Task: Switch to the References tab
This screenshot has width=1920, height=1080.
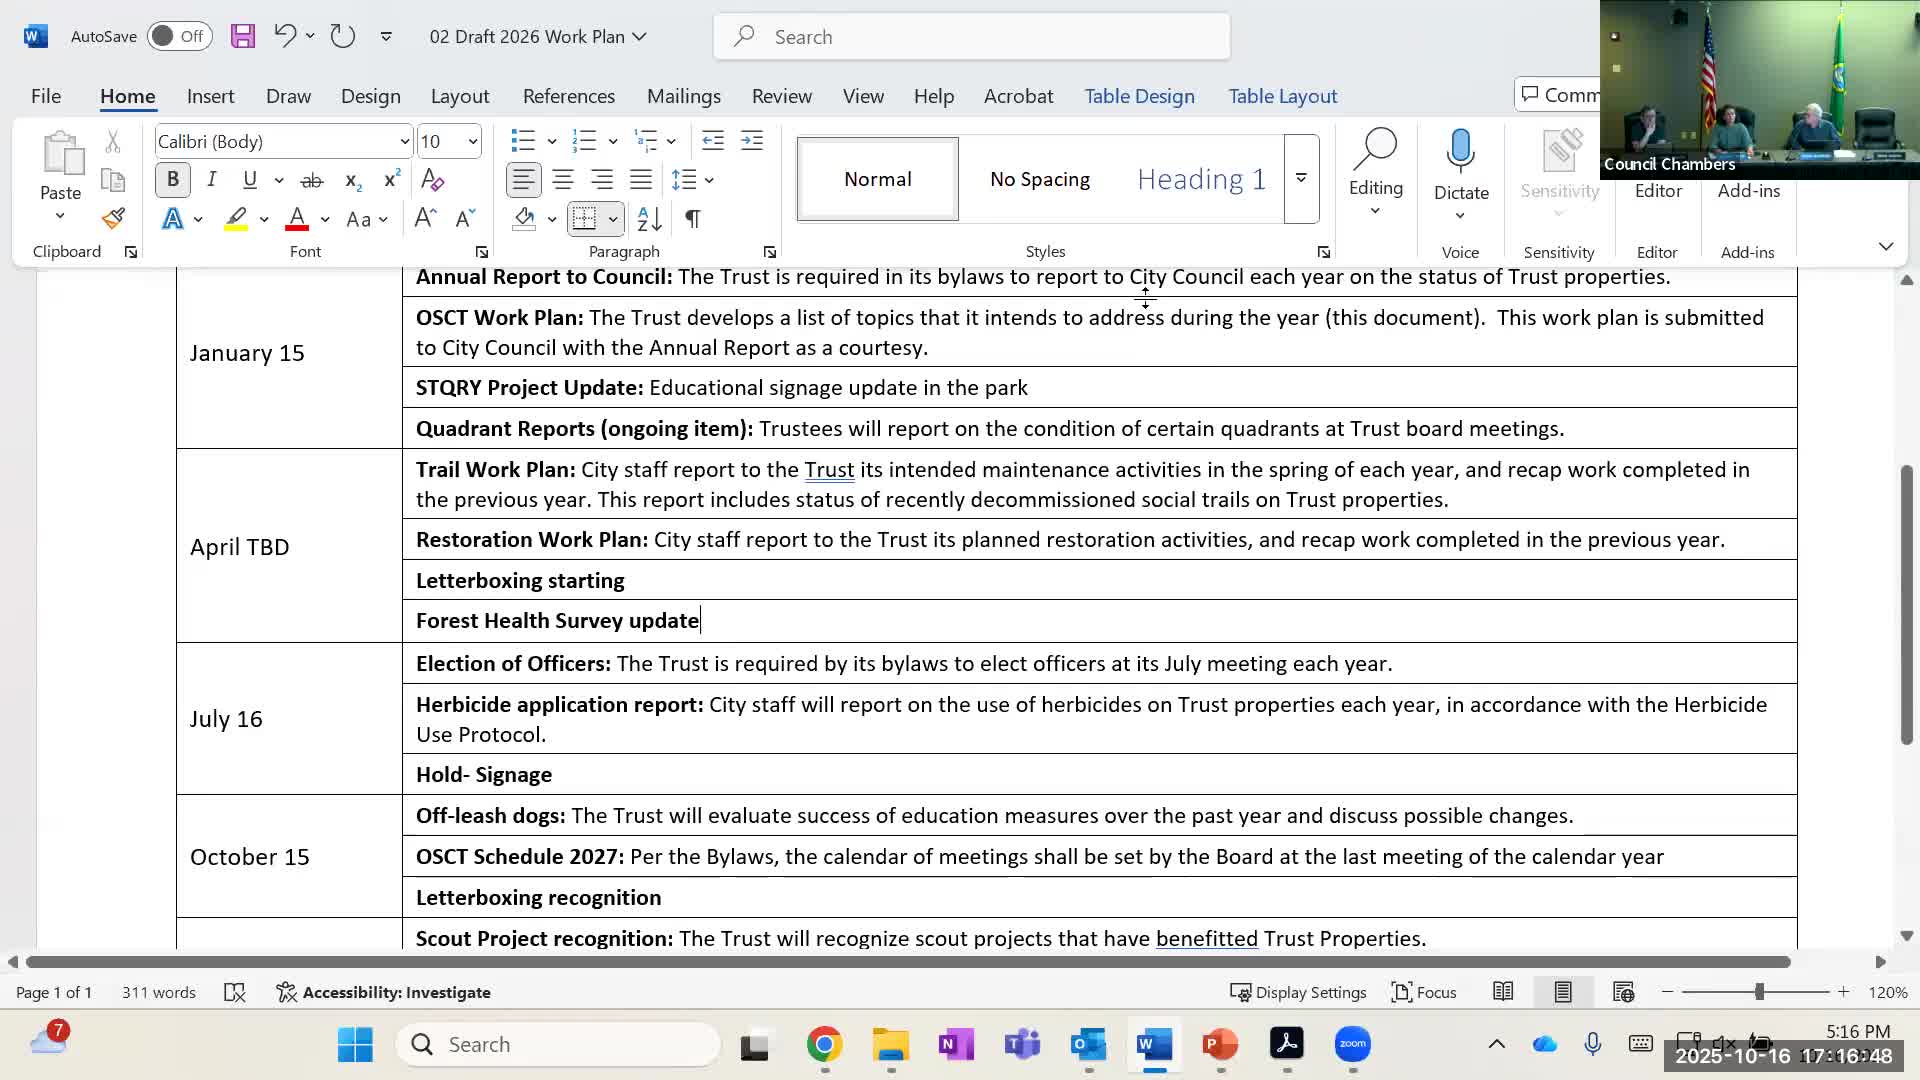Action: 568,96
